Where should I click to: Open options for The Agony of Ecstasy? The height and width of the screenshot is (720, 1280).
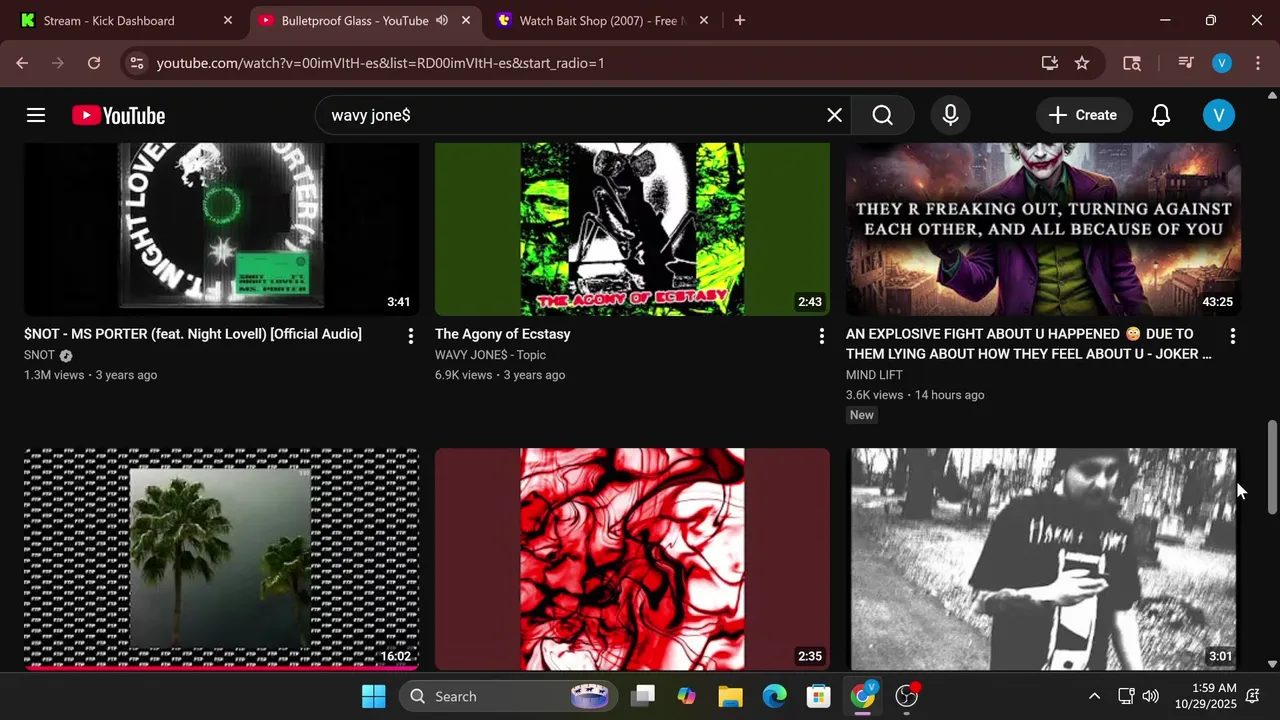(x=821, y=336)
